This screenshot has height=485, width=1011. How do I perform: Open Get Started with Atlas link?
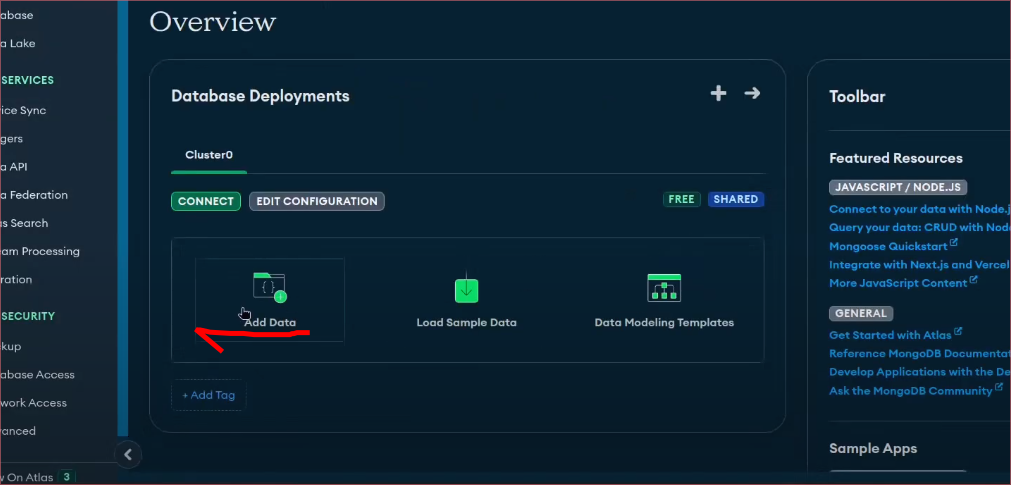[x=890, y=335]
